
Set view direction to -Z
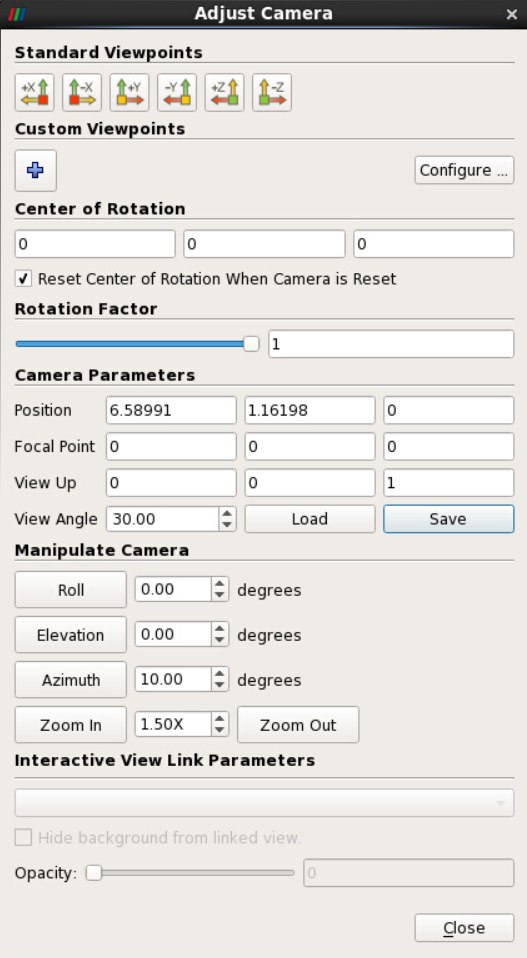(x=272, y=92)
